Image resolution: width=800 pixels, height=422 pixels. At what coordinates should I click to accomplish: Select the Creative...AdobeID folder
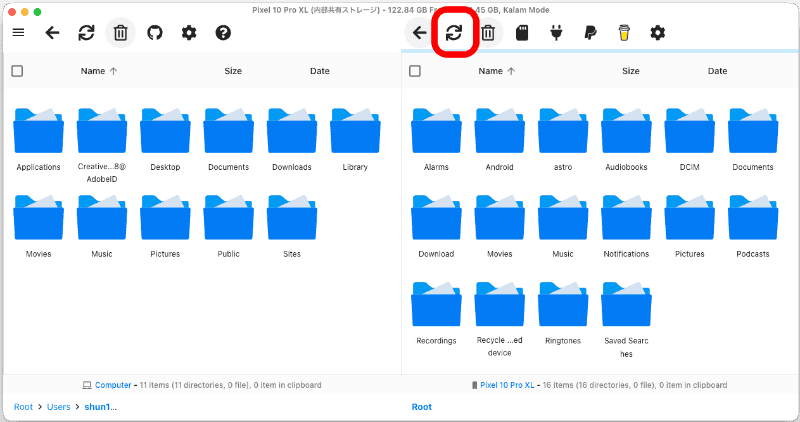(102, 131)
